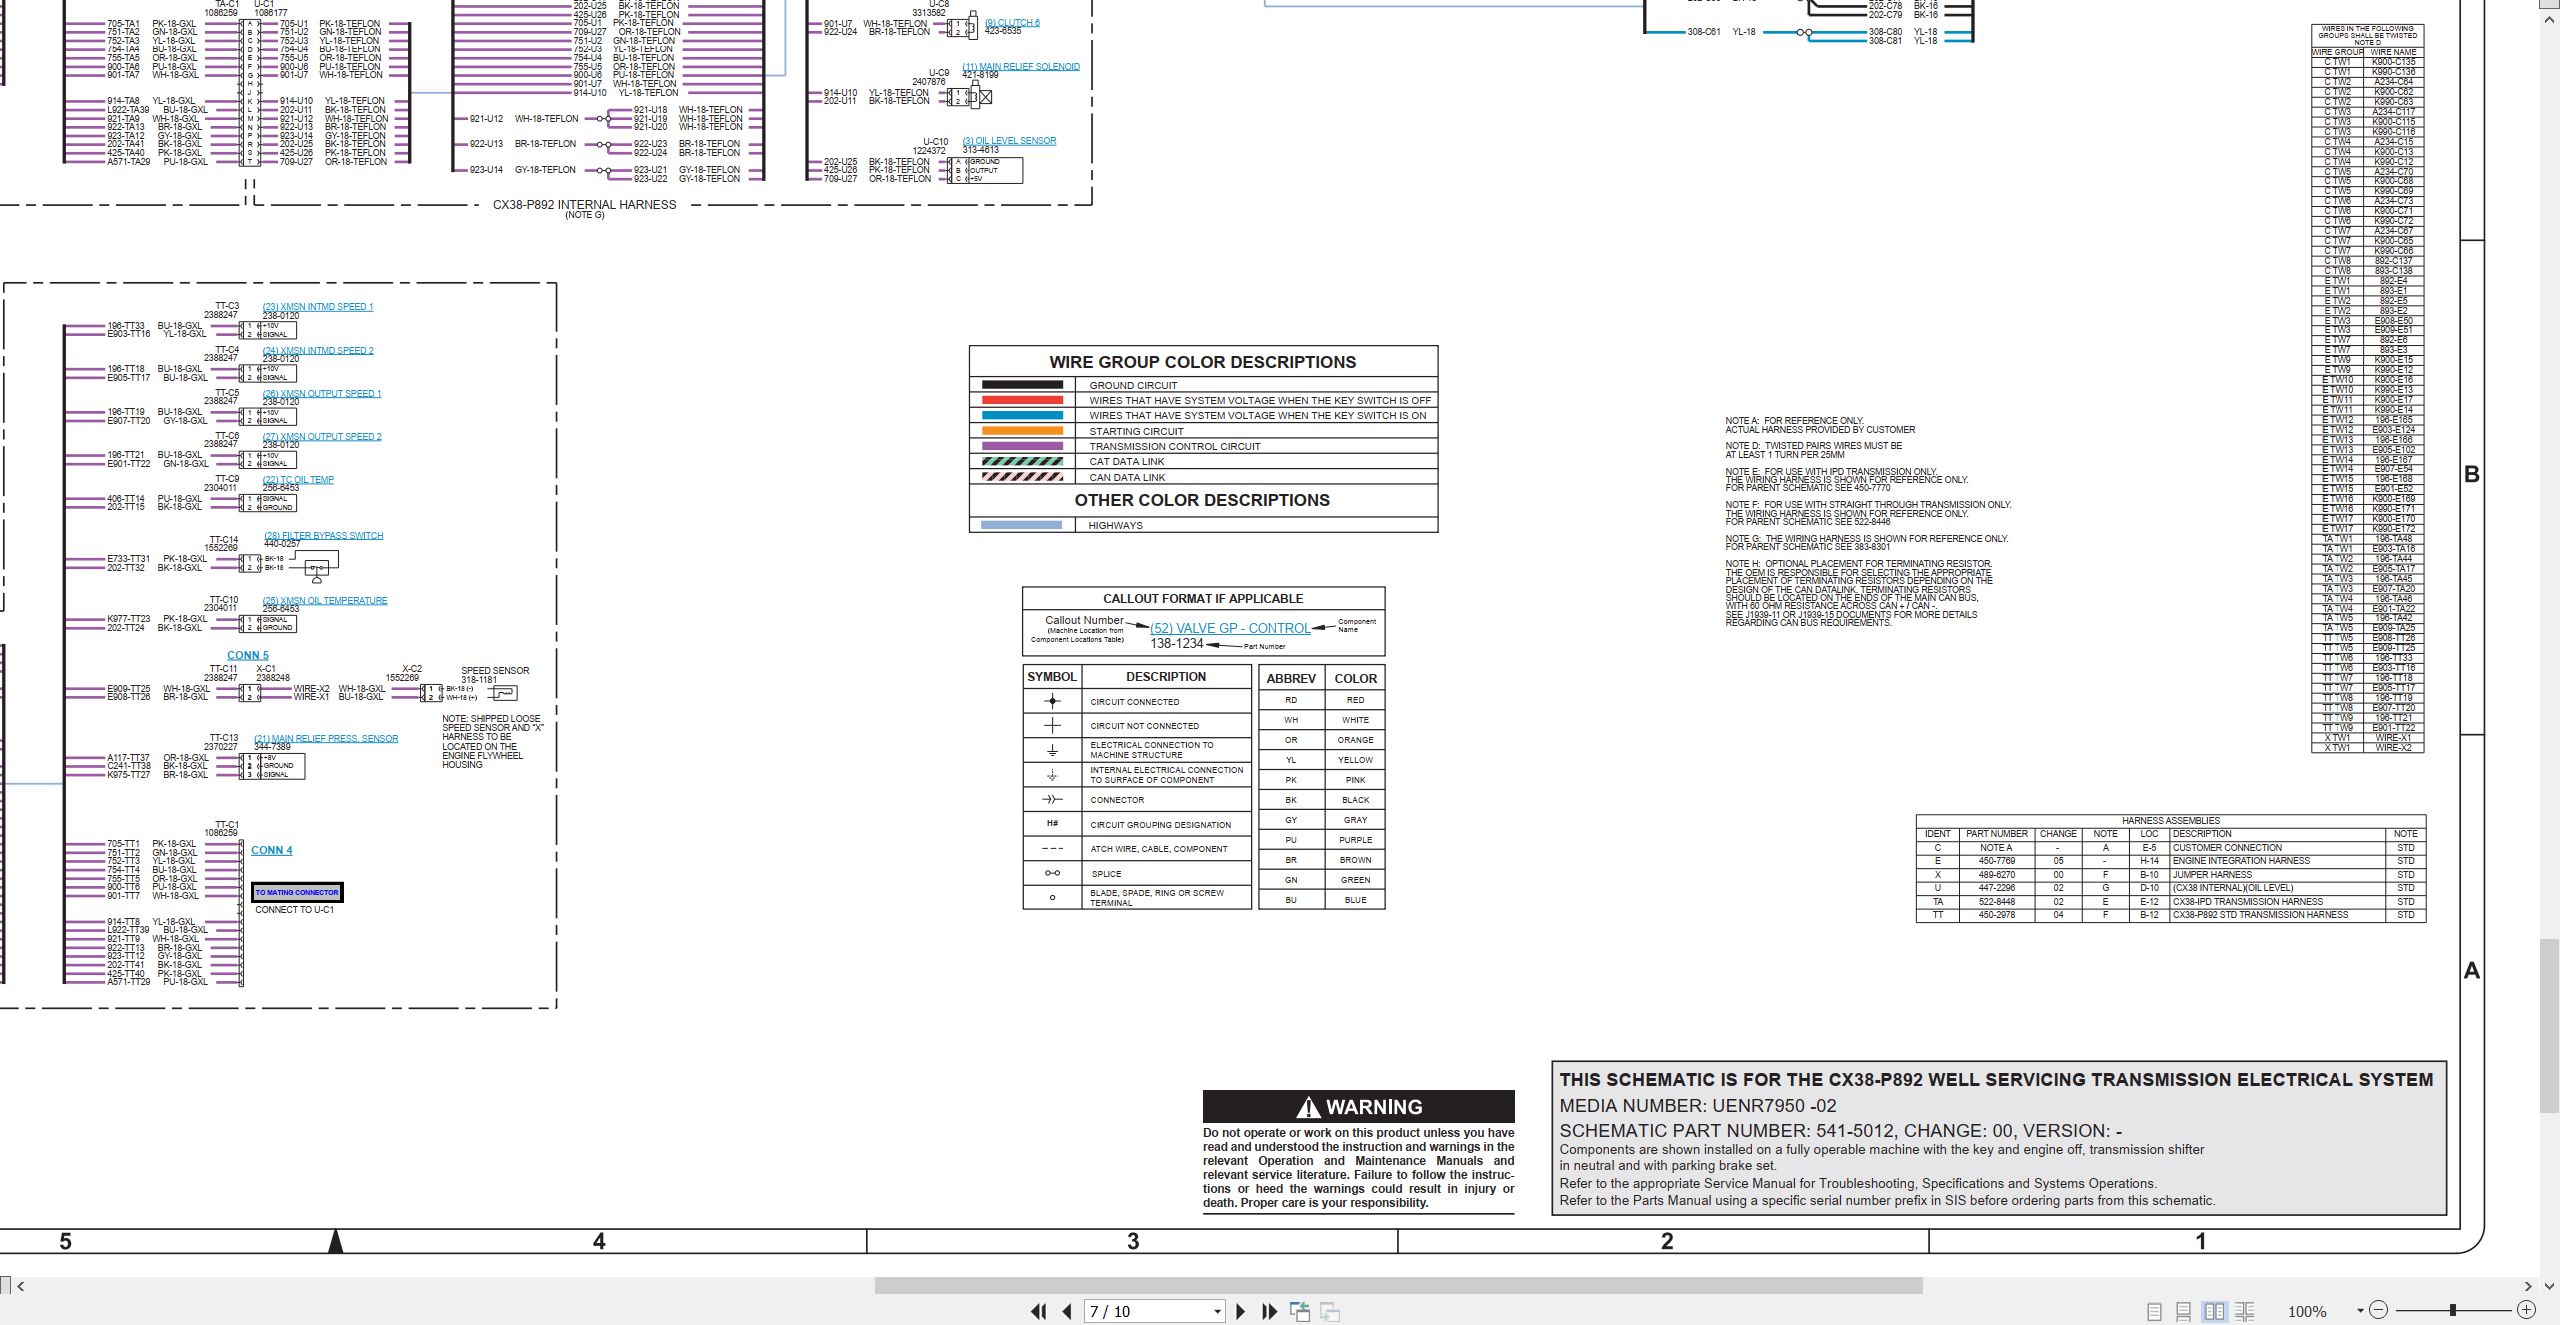
Task: Jump to the last page
Action: 1269,1311
